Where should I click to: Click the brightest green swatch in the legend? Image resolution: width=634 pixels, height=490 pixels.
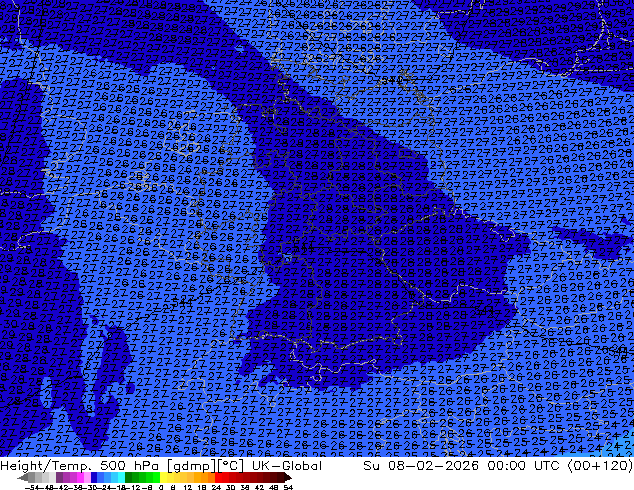tap(156, 478)
